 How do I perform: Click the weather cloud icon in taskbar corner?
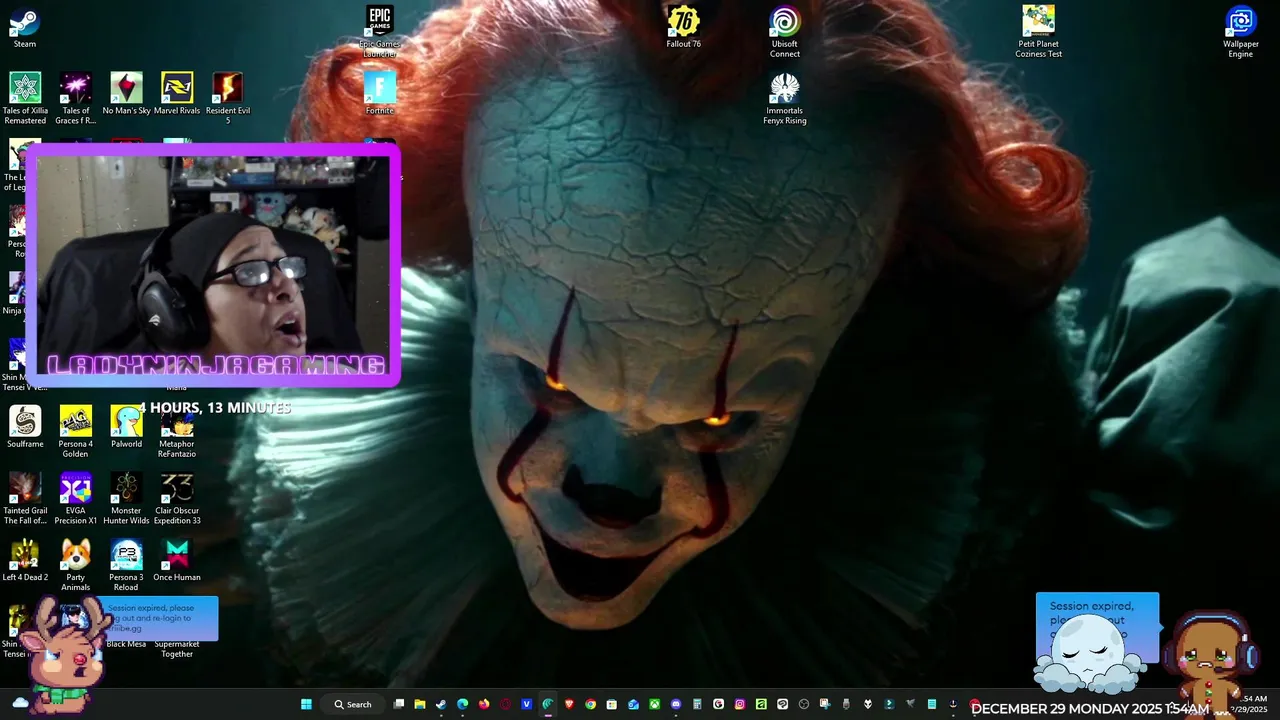coord(20,703)
